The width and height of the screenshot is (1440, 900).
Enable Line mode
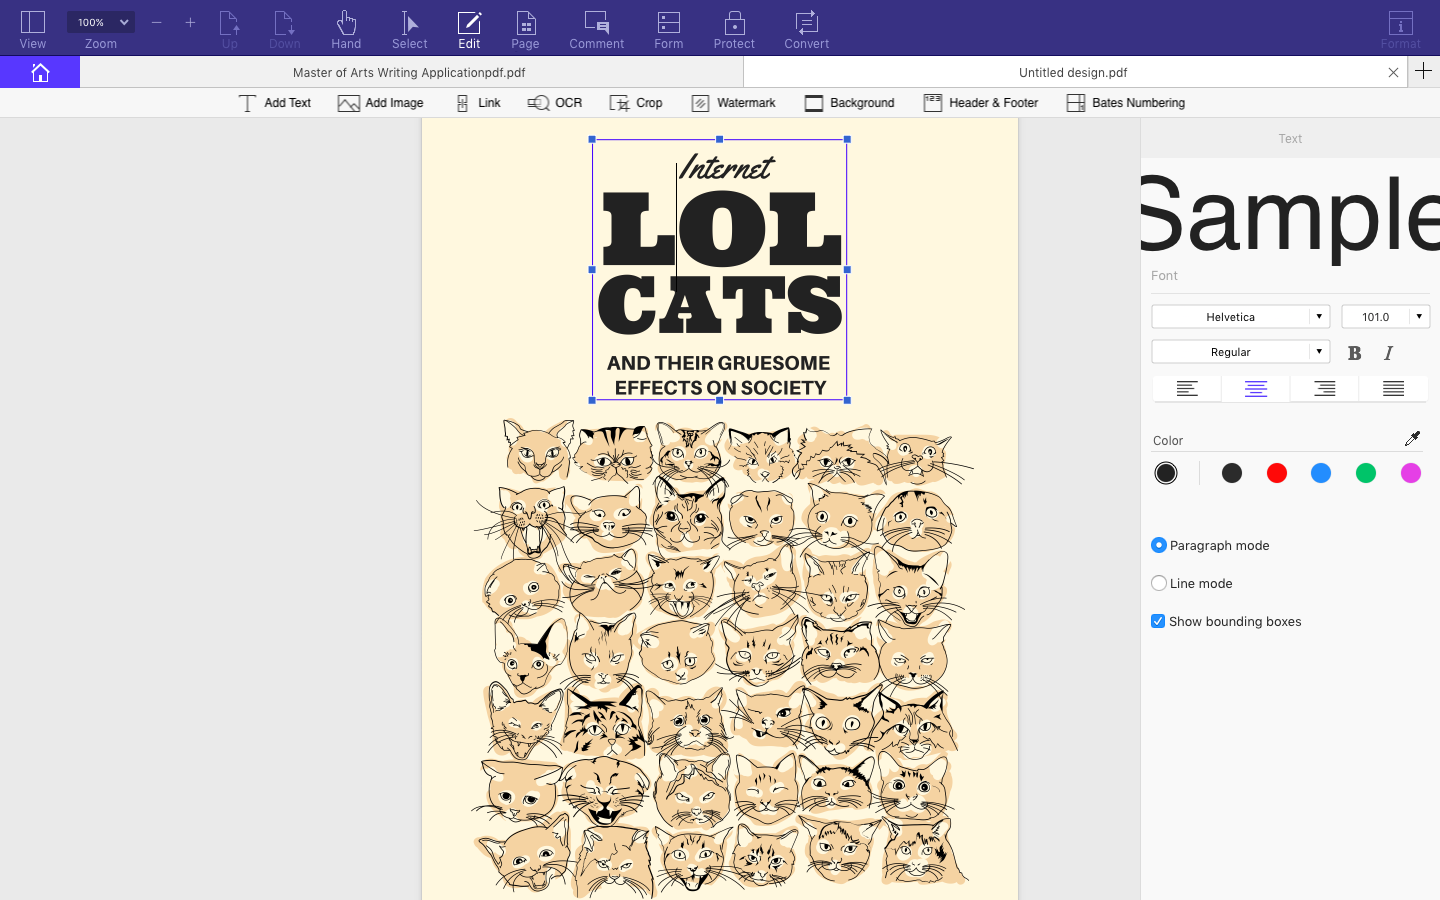[x=1158, y=583]
